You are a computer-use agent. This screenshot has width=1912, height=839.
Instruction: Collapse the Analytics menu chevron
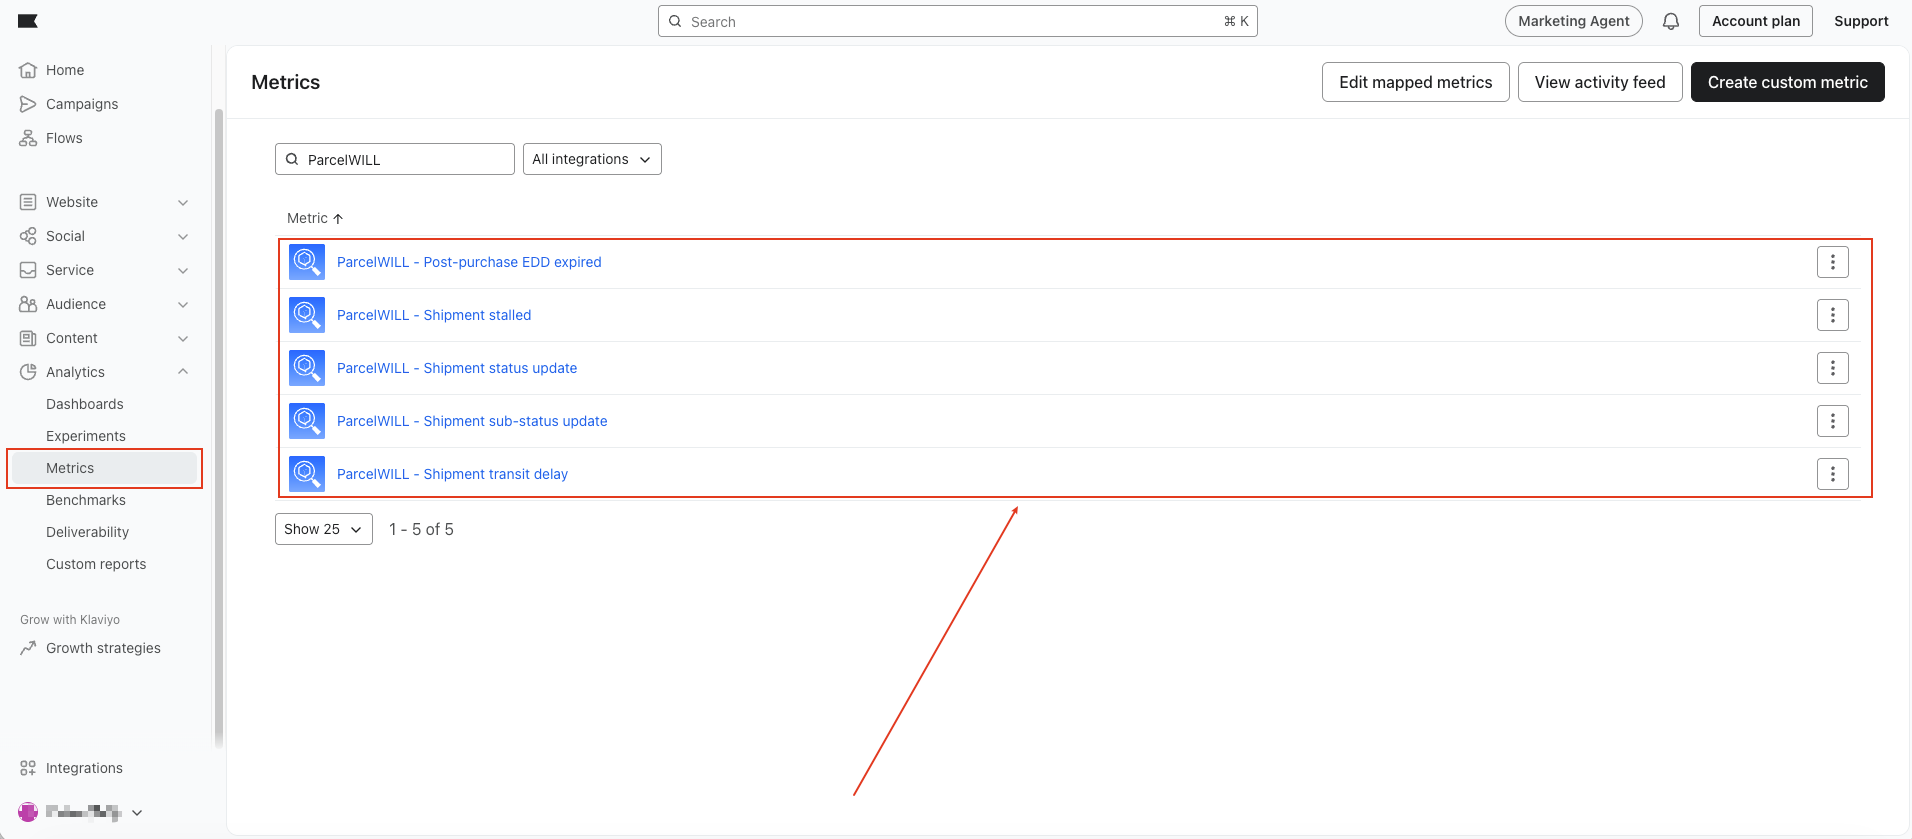[x=183, y=372]
